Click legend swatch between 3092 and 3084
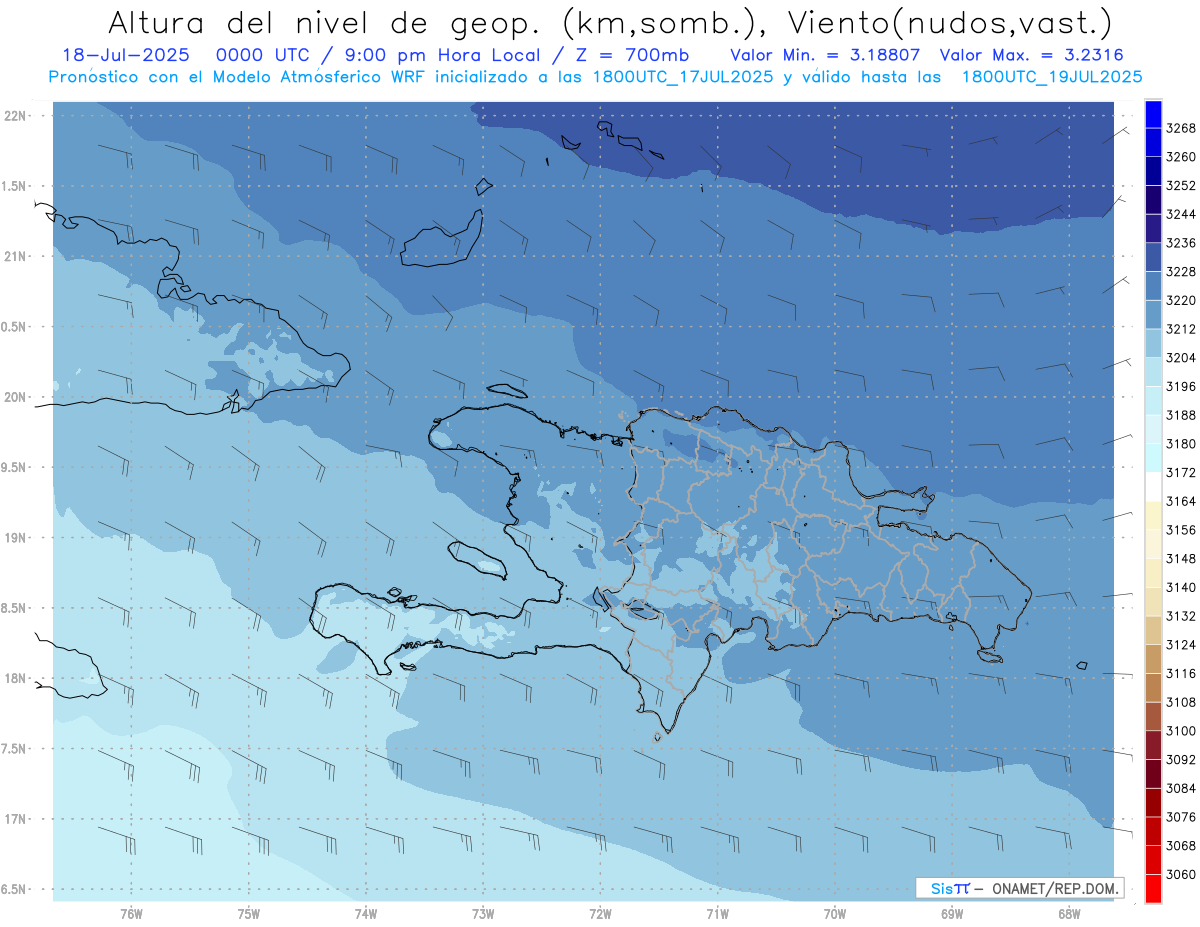This screenshot has height=927, width=1200. click(x=1153, y=774)
